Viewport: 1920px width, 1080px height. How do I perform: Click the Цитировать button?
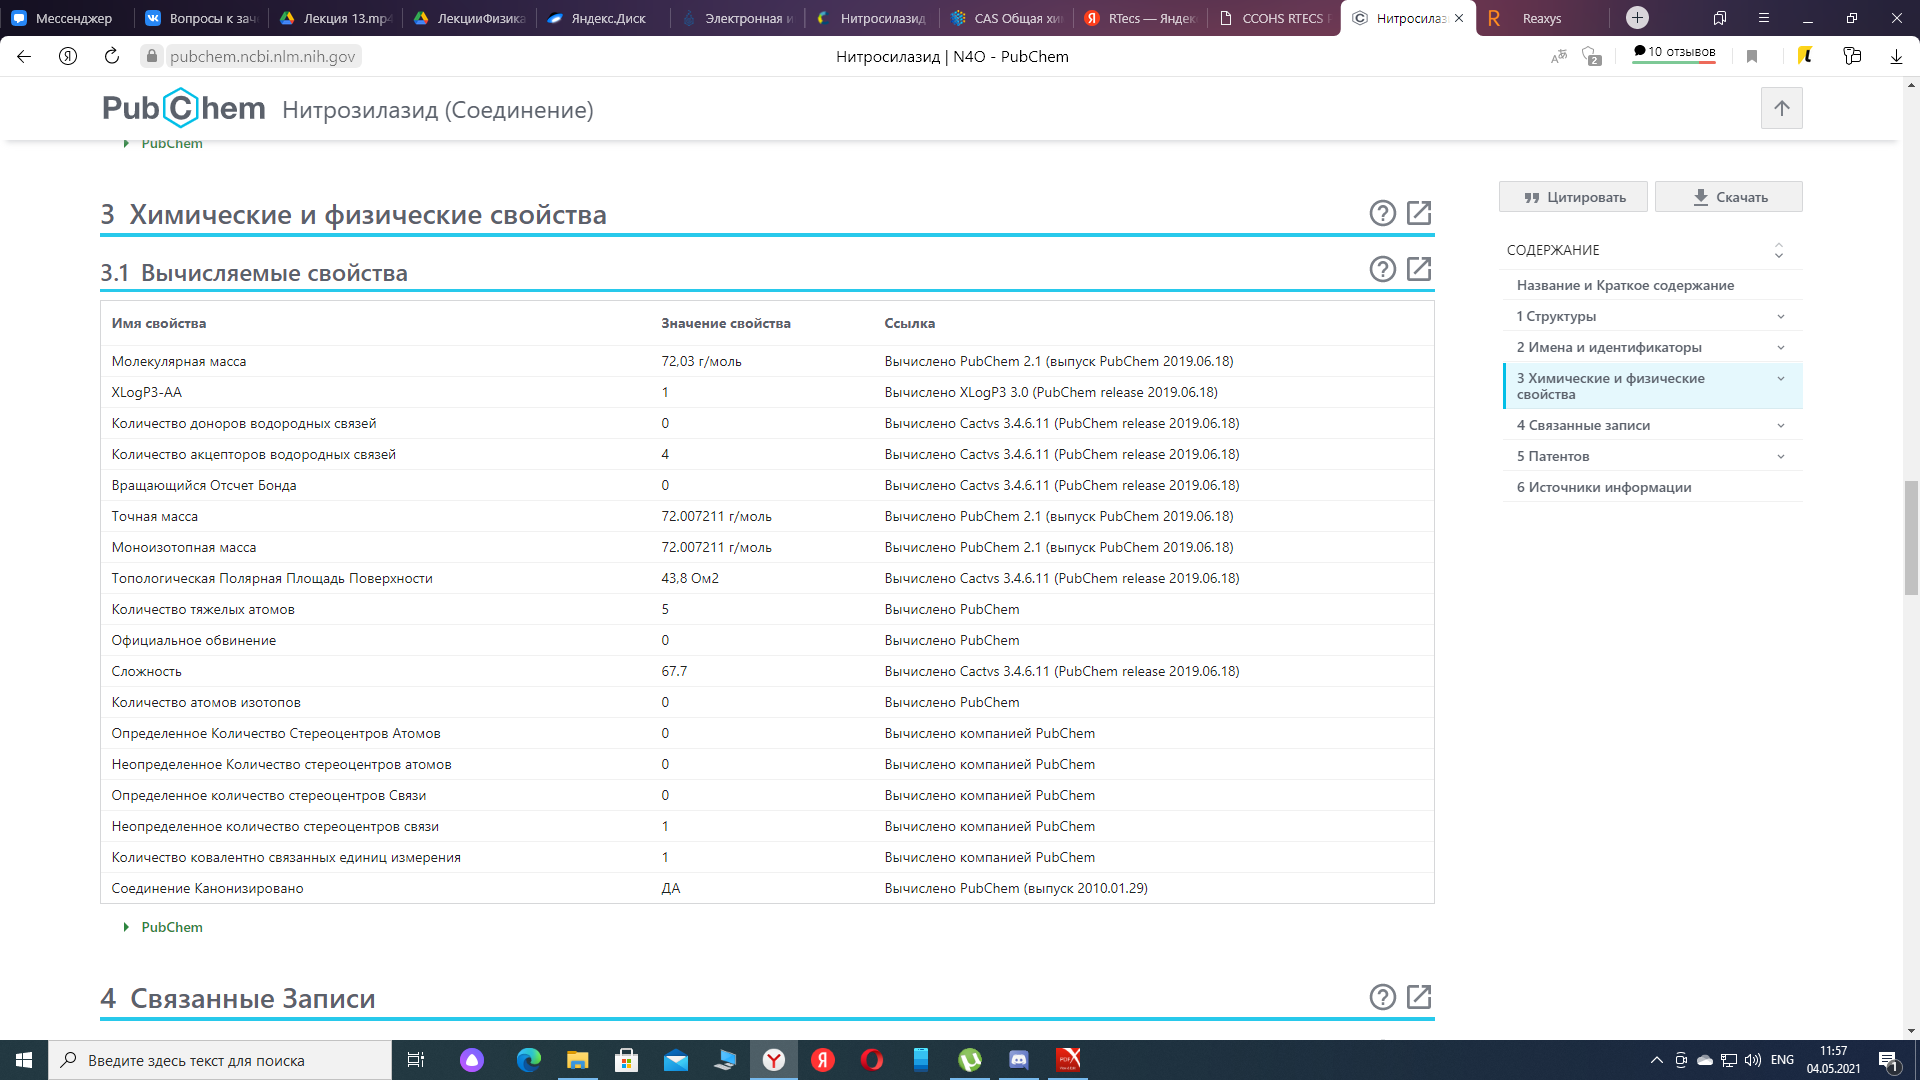click(x=1573, y=197)
